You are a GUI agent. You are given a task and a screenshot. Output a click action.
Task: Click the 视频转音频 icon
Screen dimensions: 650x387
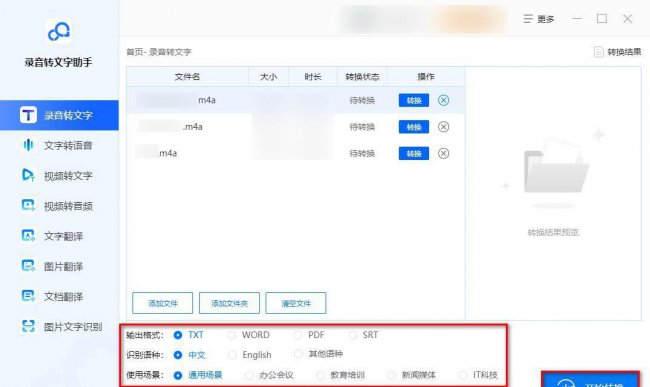pyautogui.click(x=28, y=206)
